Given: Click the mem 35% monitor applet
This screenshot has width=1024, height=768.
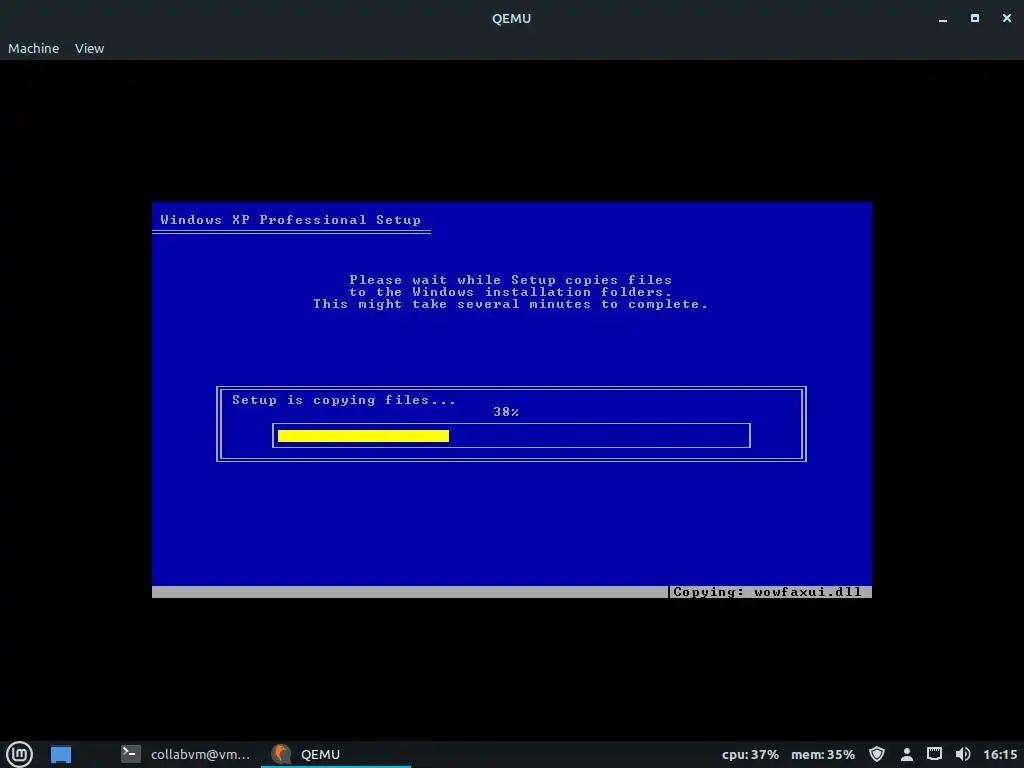Looking at the screenshot, I should (823, 754).
